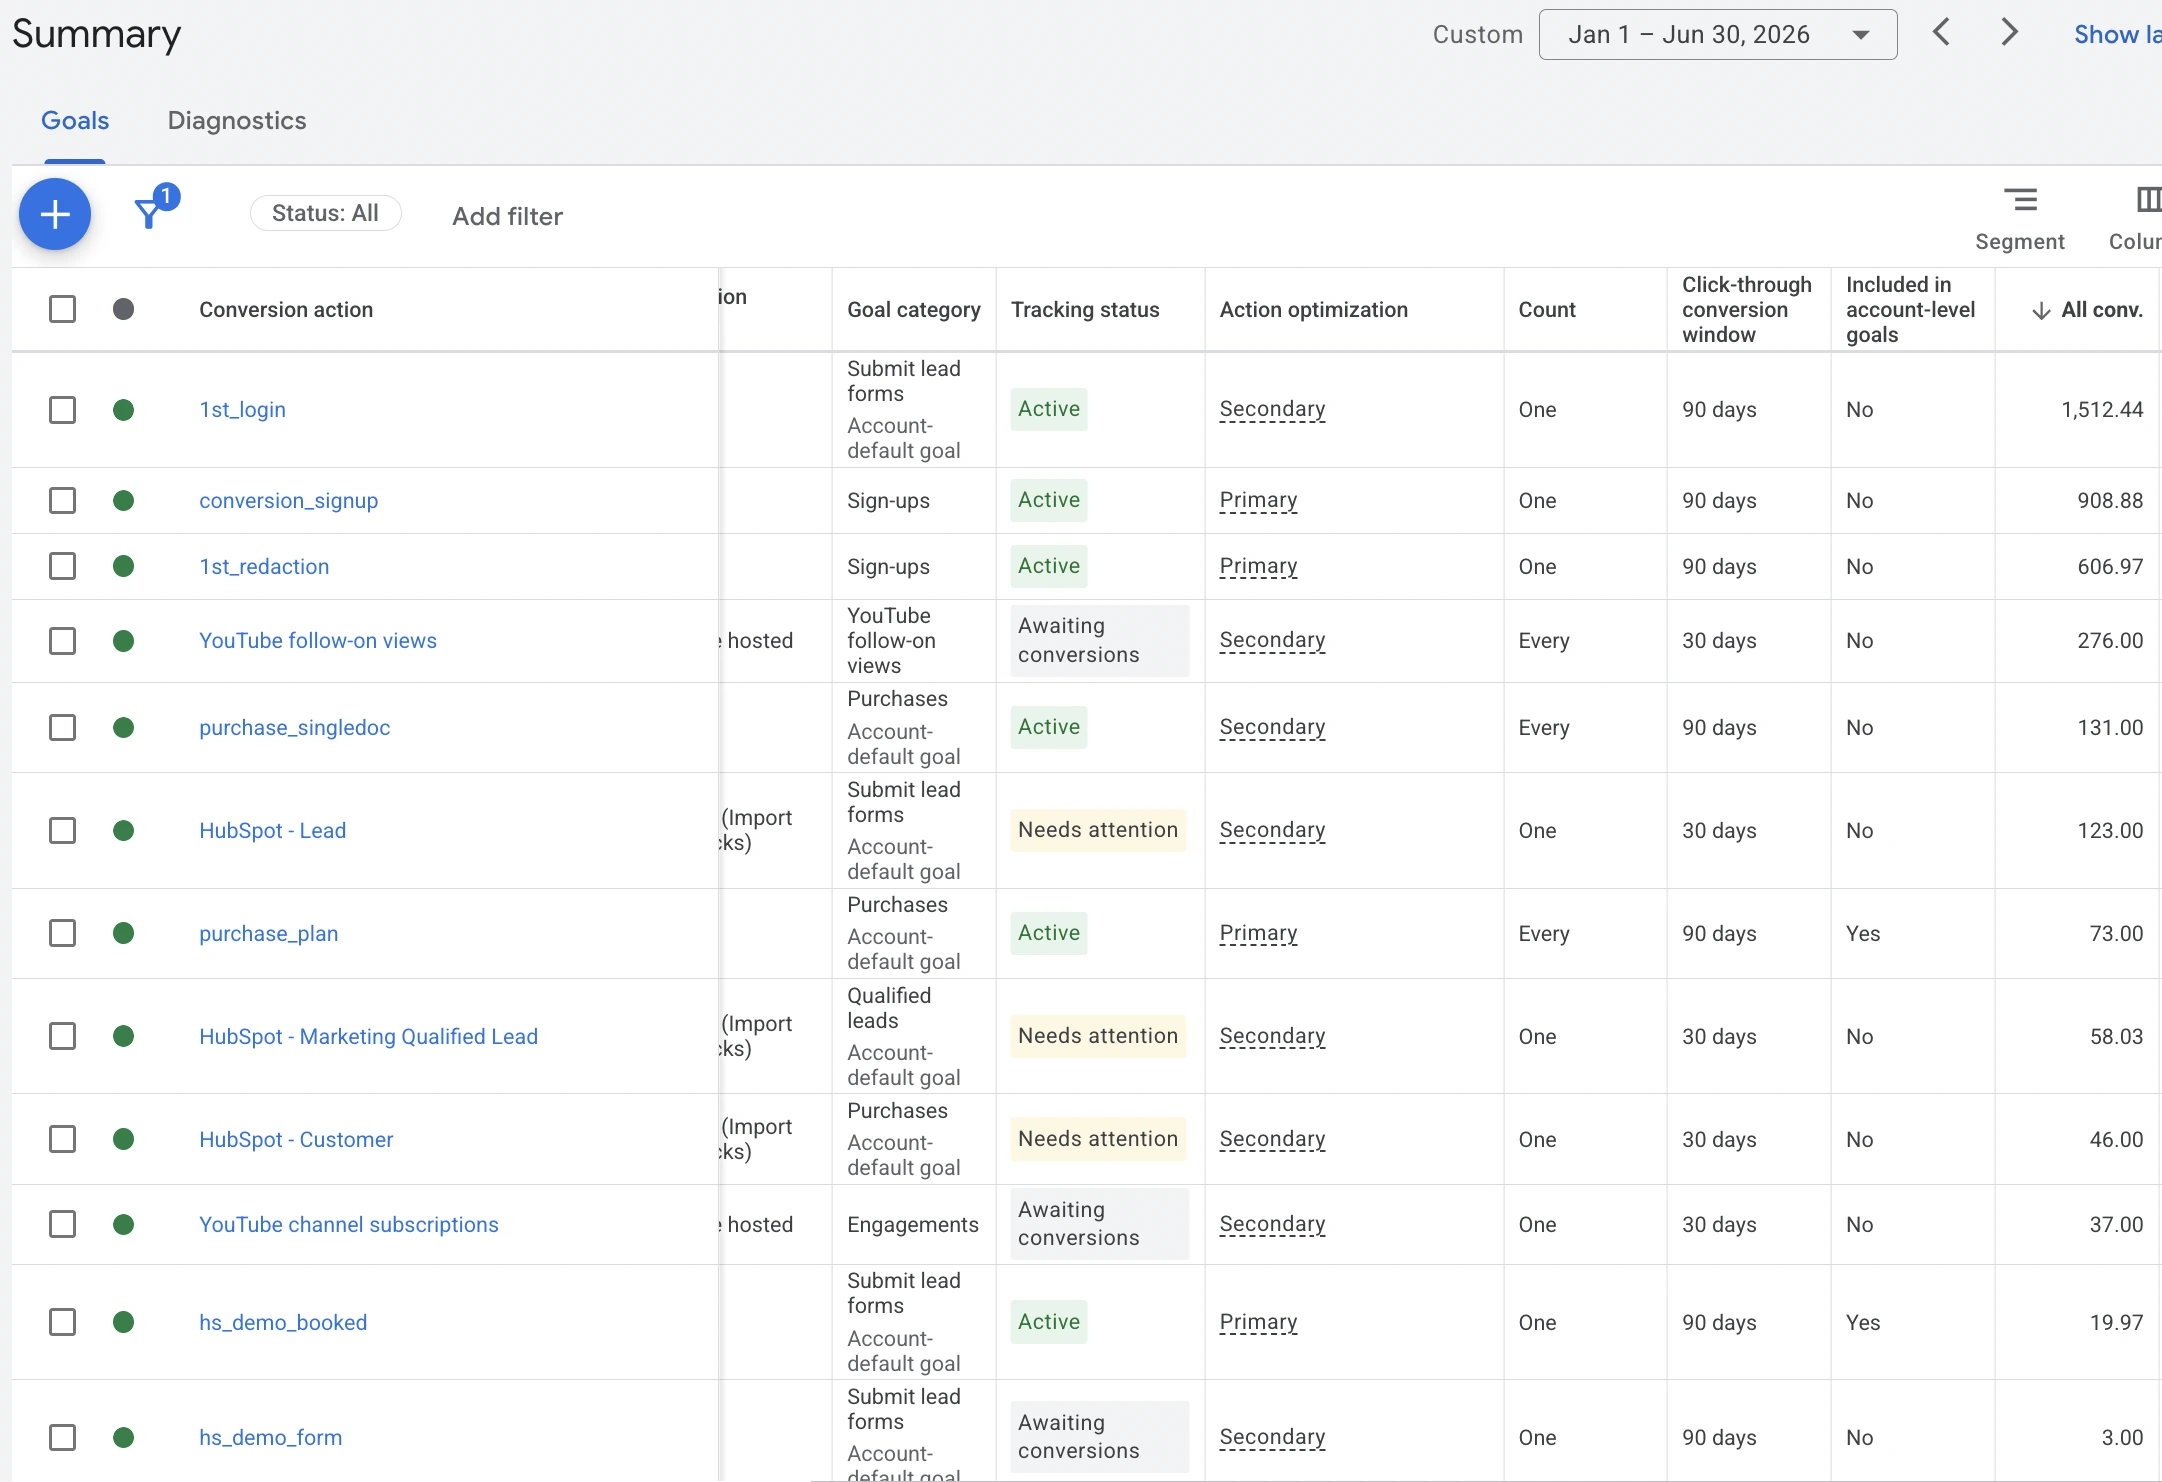Check the YouTube follow-on views checkbox
Viewport: 2162px width, 1482px height.
[62, 641]
